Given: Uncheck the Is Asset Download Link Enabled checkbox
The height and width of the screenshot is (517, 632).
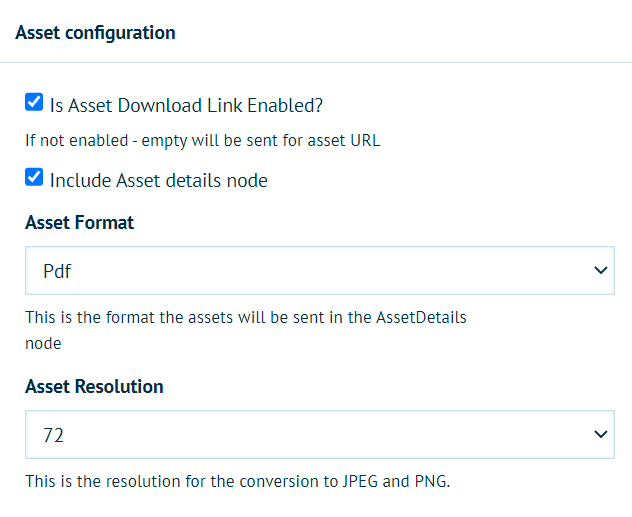Looking at the screenshot, I should point(34,102).
